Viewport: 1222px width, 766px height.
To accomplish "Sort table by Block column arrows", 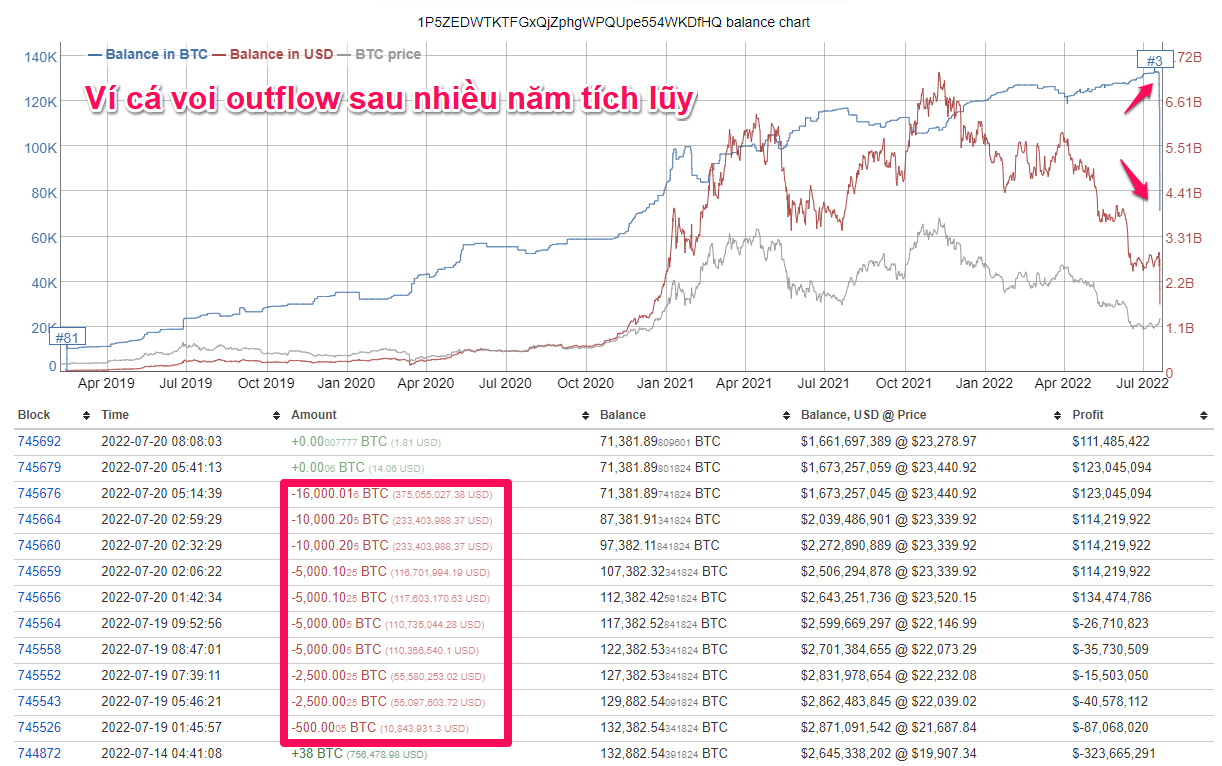I will (x=87, y=415).
